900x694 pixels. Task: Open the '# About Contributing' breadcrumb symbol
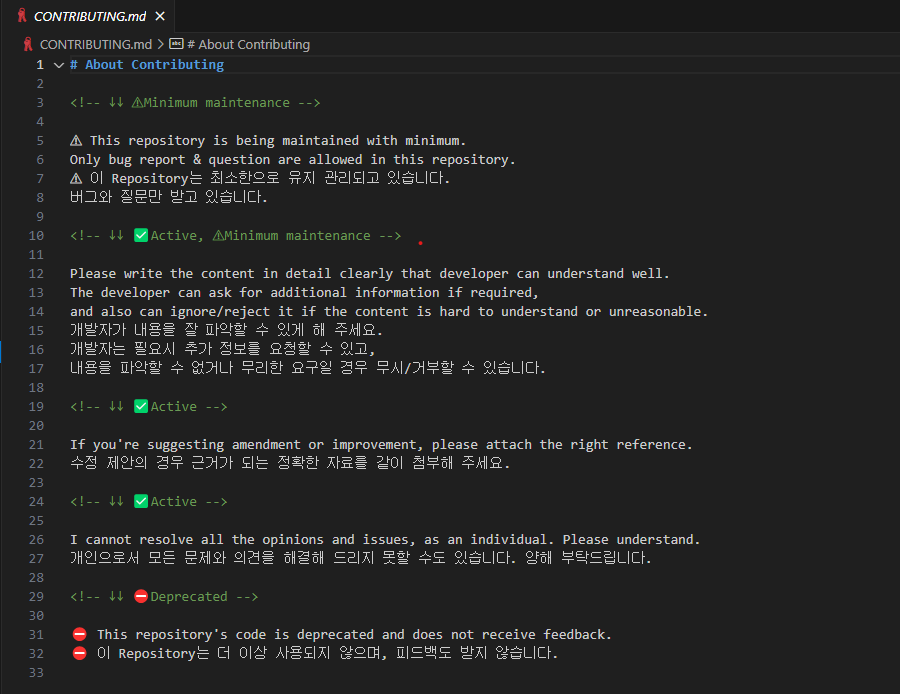248,44
